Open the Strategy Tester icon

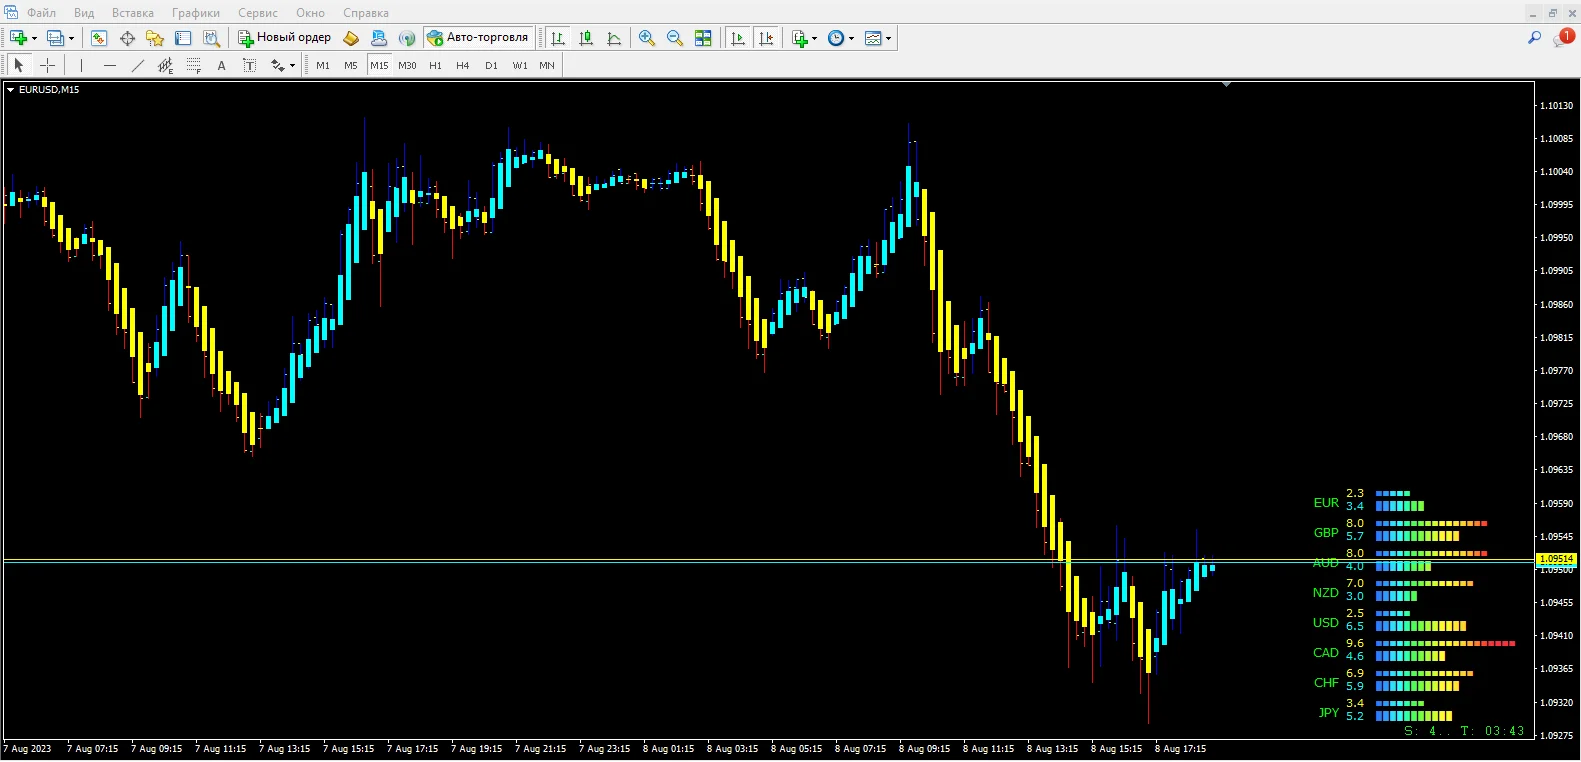click(x=211, y=38)
